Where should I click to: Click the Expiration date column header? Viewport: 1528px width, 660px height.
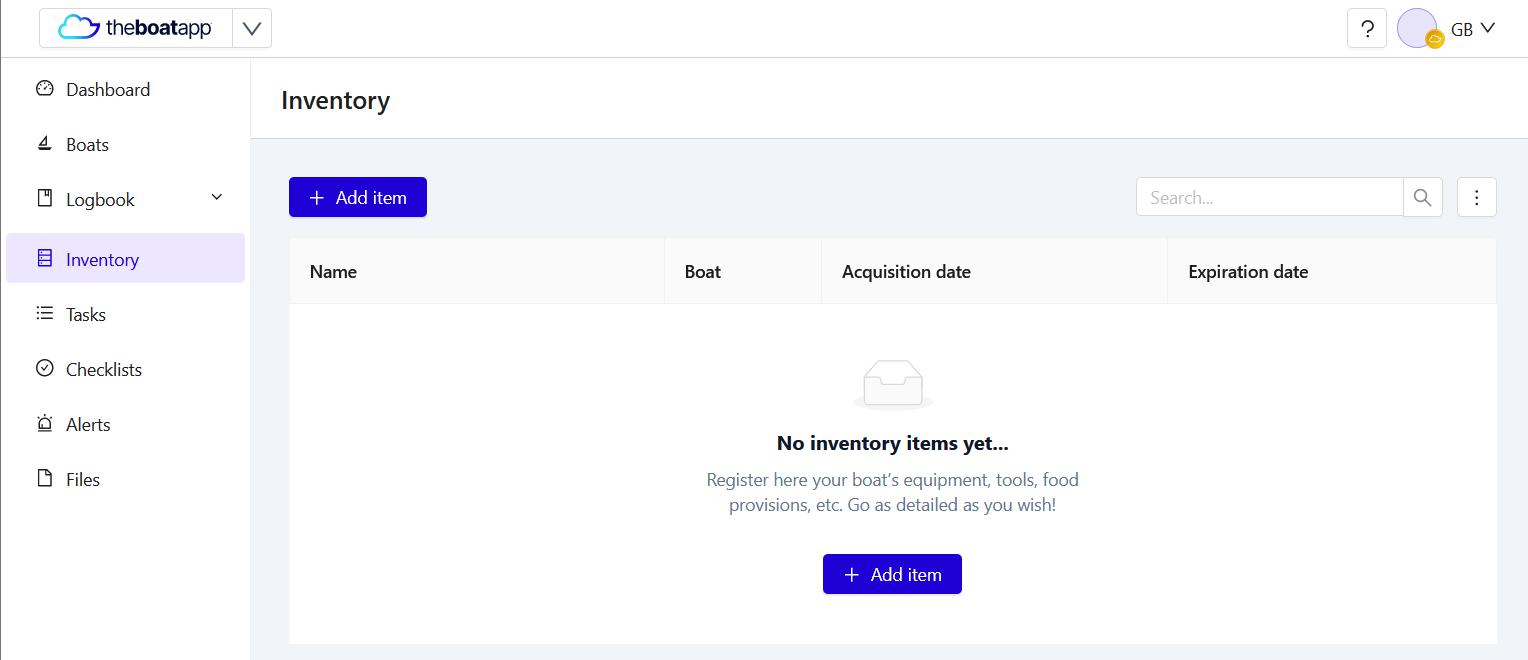pyautogui.click(x=1248, y=271)
